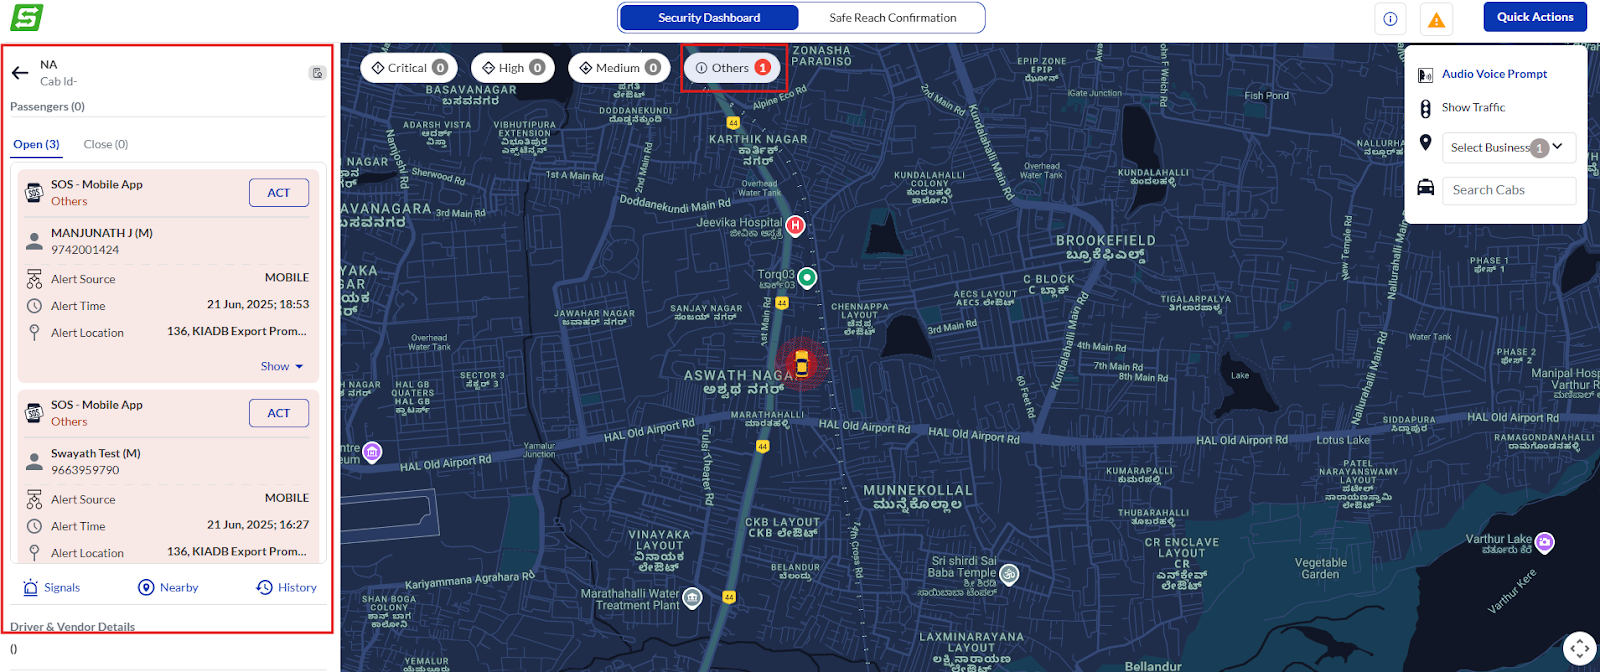Click the green Torq03 map pin
This screenshot has height=672, width=1600.
807,277
